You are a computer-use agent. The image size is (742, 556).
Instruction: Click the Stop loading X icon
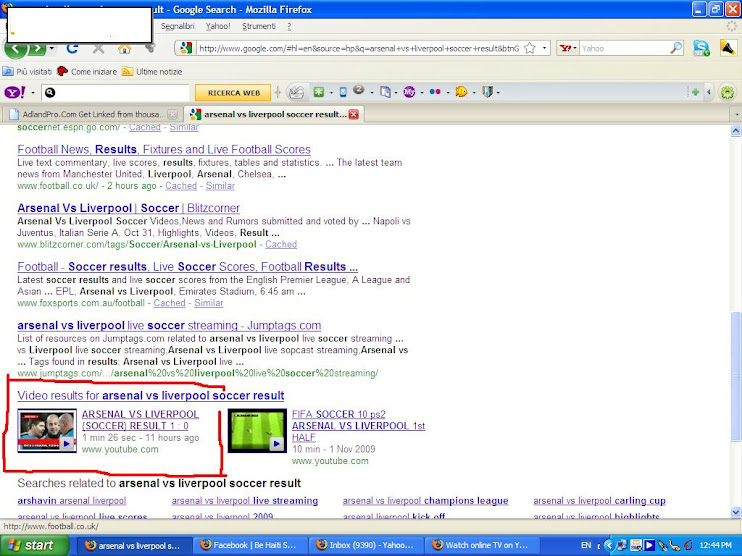click(x=98, y=48)
